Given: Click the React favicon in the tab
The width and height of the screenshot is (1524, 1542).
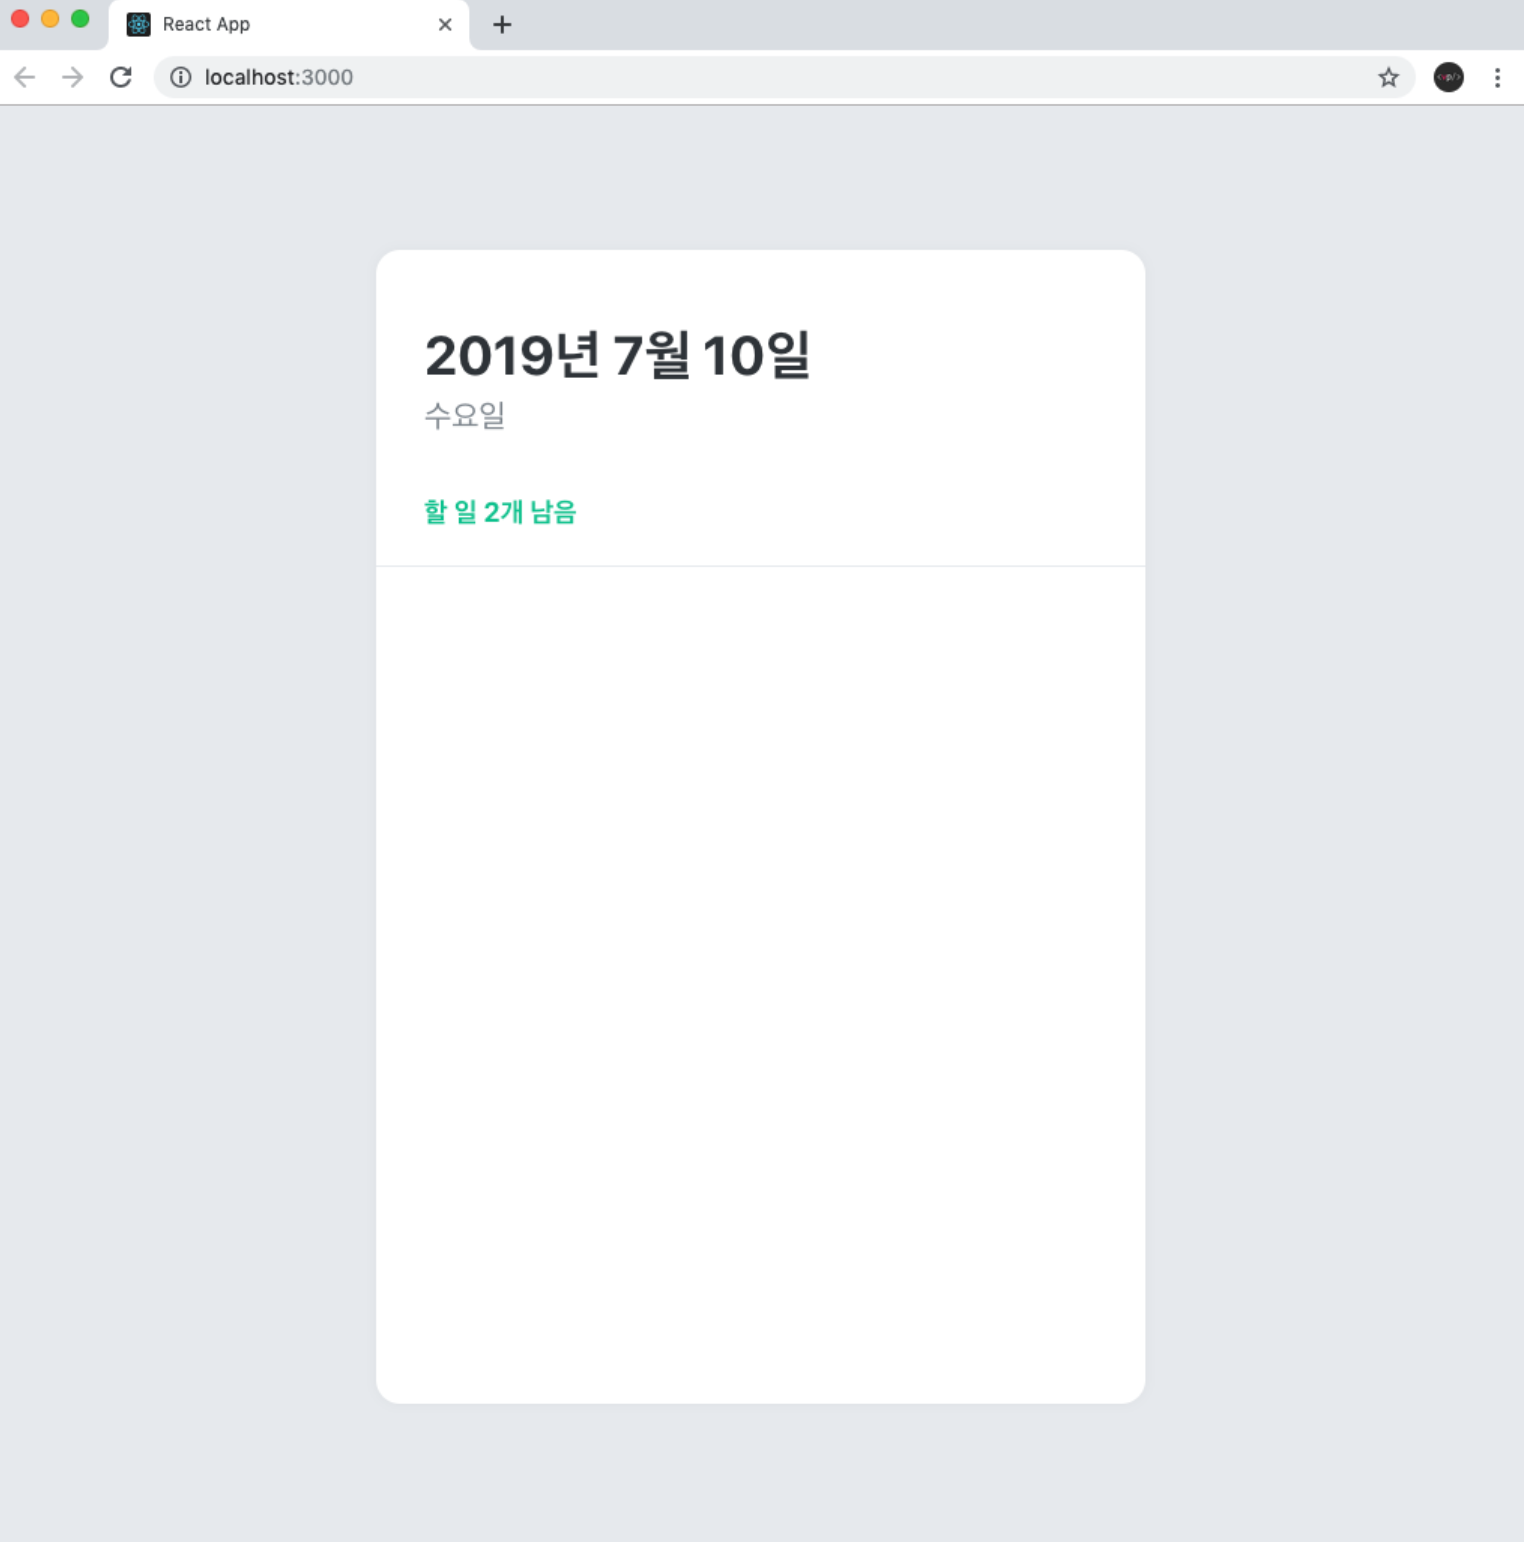Looking at the screenshot, I should tap(138, 24).
